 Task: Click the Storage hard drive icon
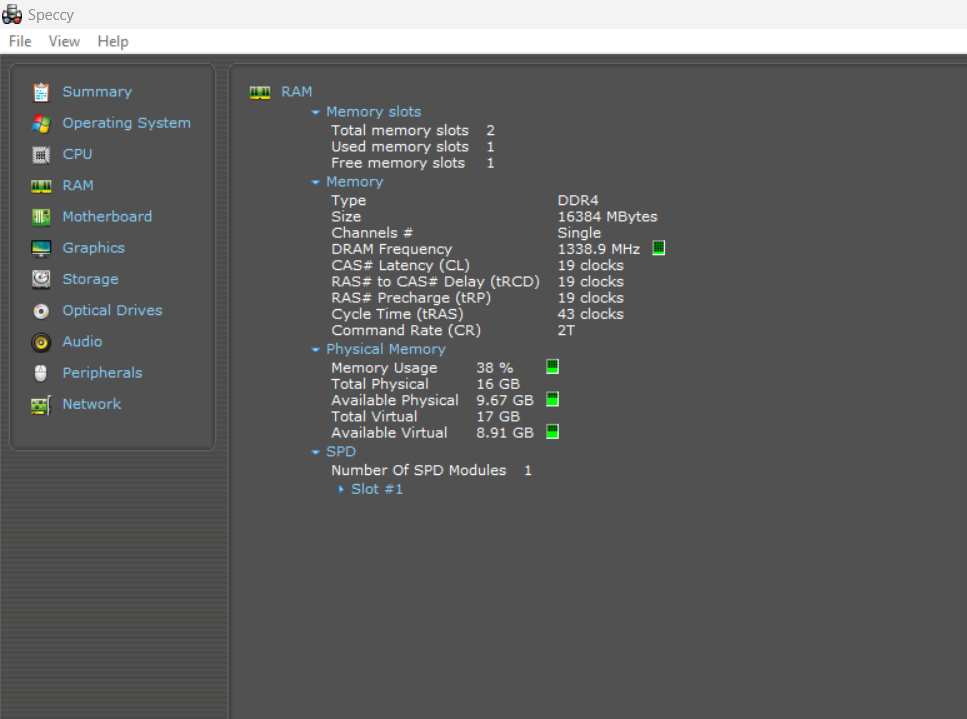[x=41, y=279]
